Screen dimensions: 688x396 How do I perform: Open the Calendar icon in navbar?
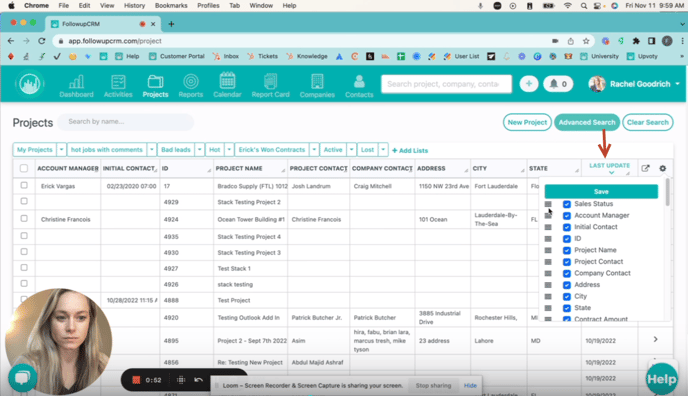click(x=227, y=81)
